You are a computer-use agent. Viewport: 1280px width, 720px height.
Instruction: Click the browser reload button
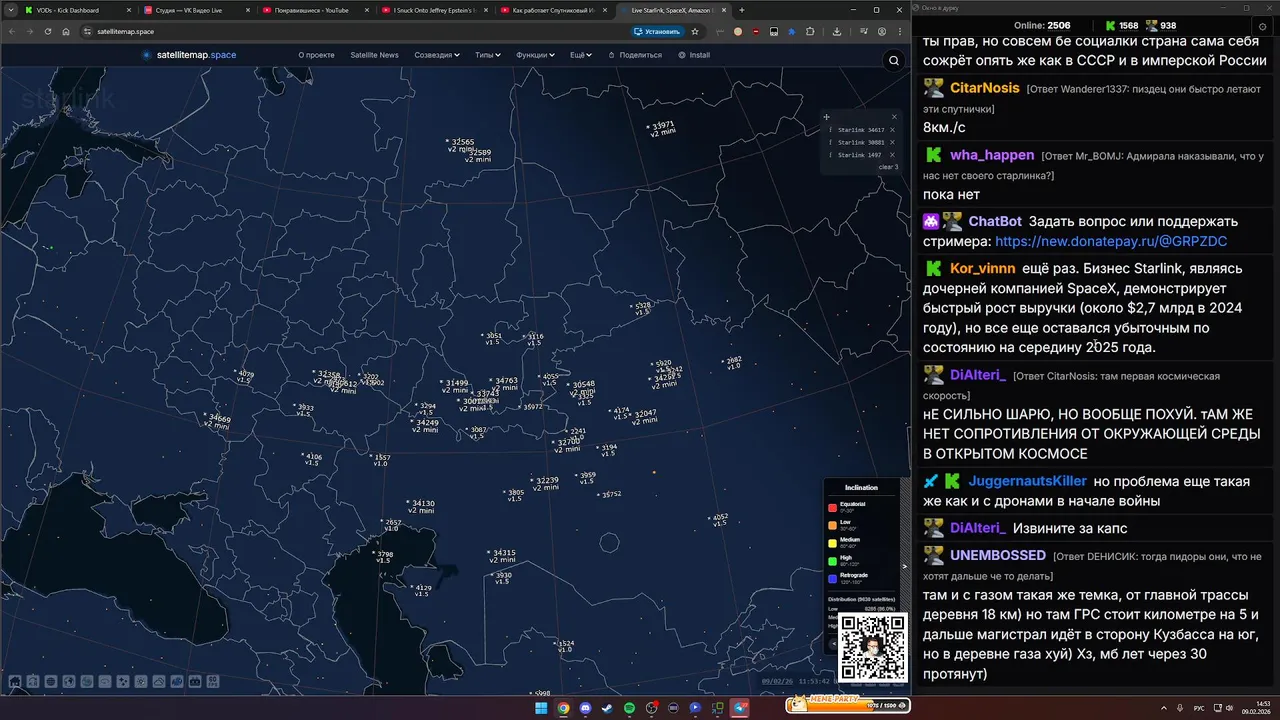pos(47,31)
